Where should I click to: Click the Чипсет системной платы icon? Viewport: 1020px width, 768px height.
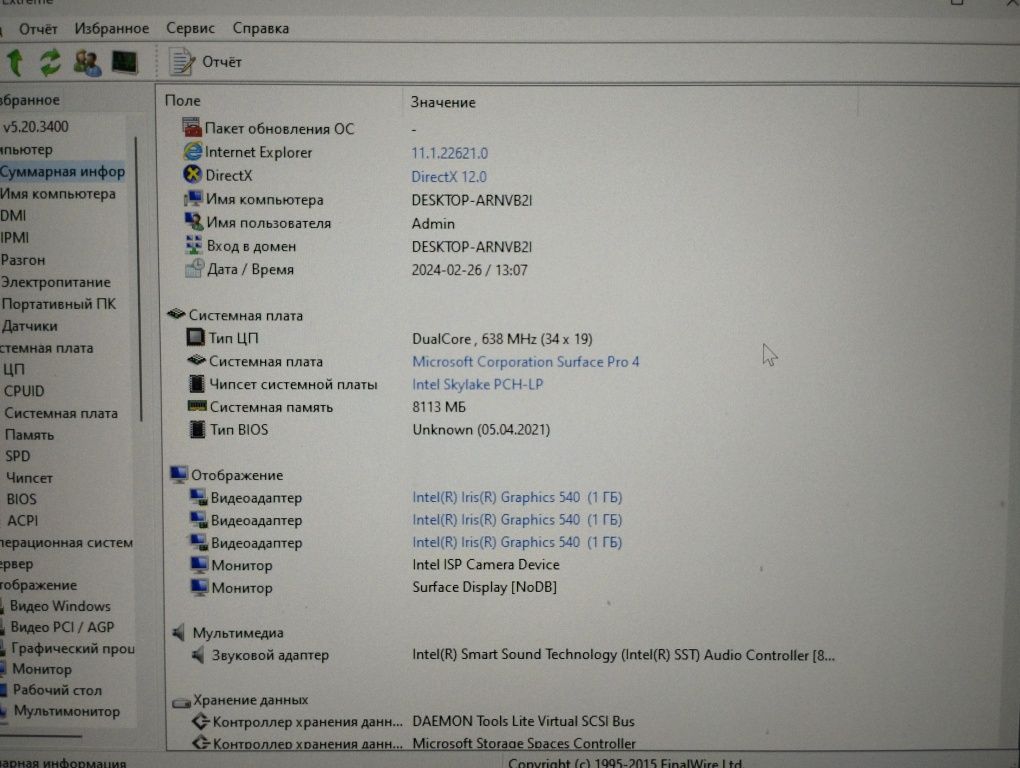[196, 383]
